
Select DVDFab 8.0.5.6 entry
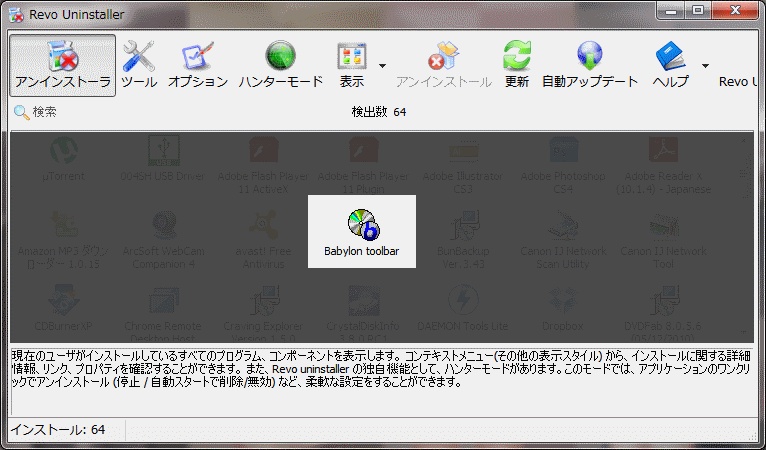[663, 314]
